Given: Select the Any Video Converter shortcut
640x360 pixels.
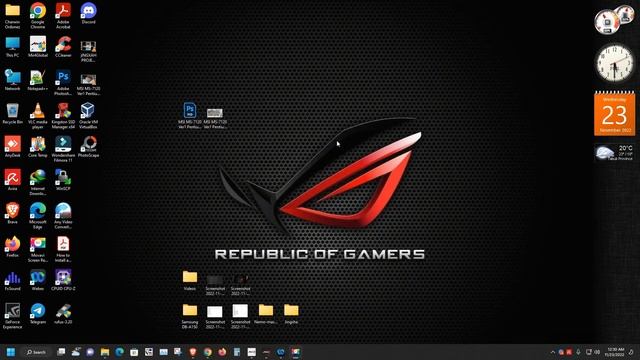Looking at the screenshot, I should pos(63,216).
